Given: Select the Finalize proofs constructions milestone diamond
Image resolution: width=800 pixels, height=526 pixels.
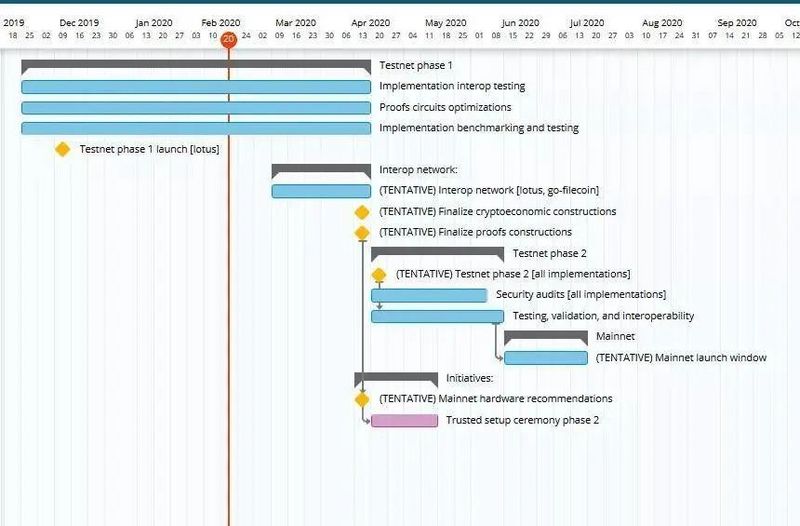Looking at the screenshot, I should point(362,233).
